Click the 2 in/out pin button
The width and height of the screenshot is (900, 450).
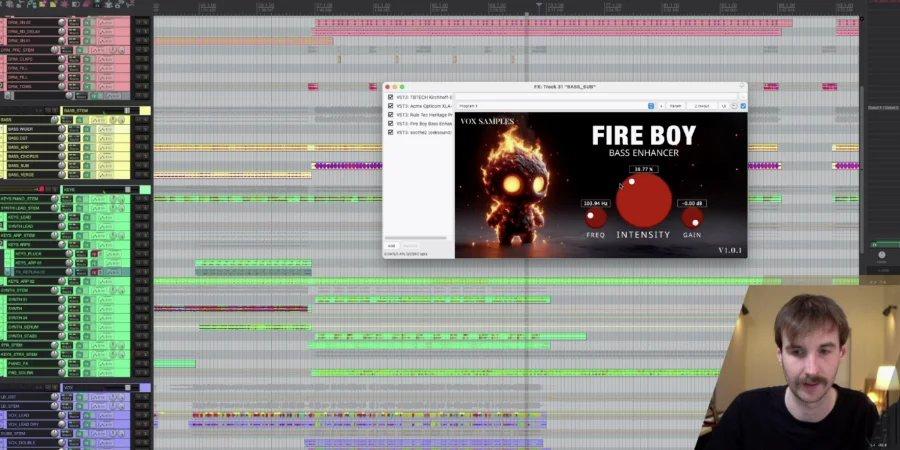coord(703,106)
